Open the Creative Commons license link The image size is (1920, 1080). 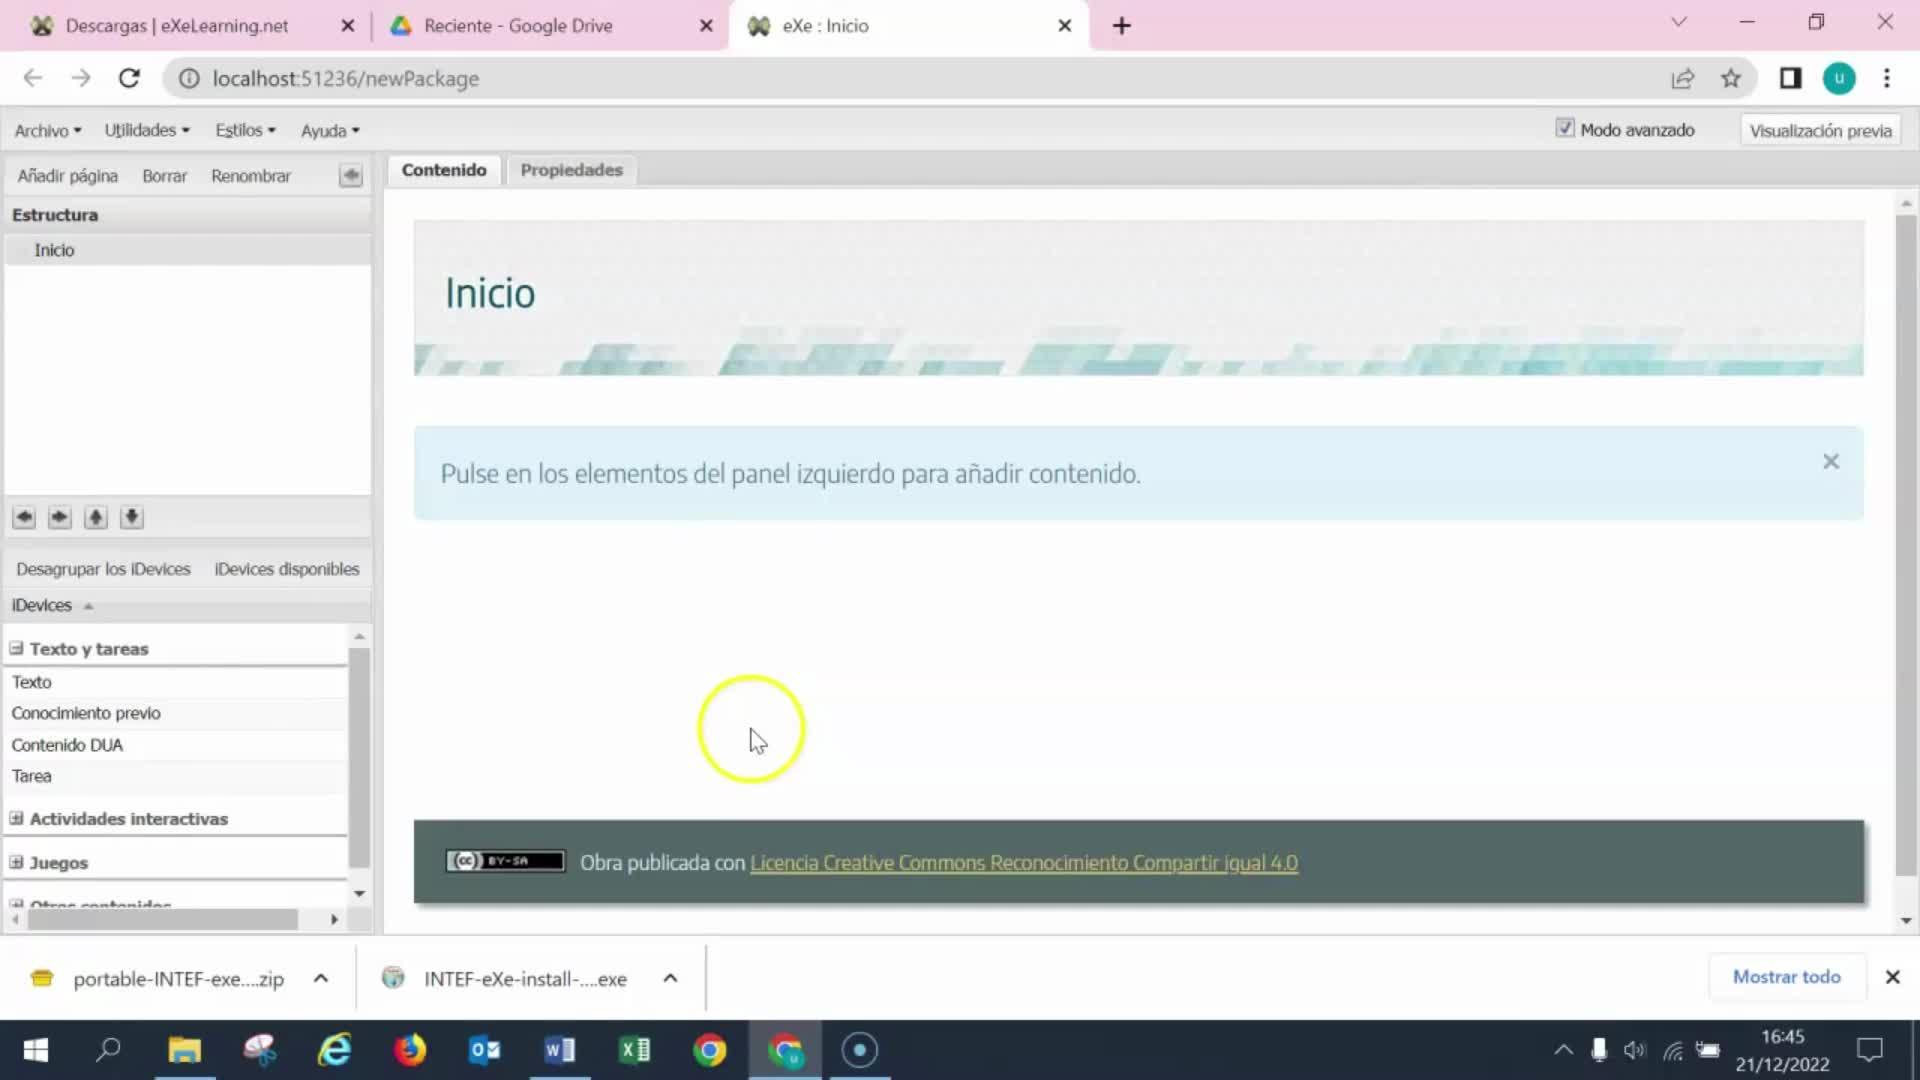click(1023, 862)
